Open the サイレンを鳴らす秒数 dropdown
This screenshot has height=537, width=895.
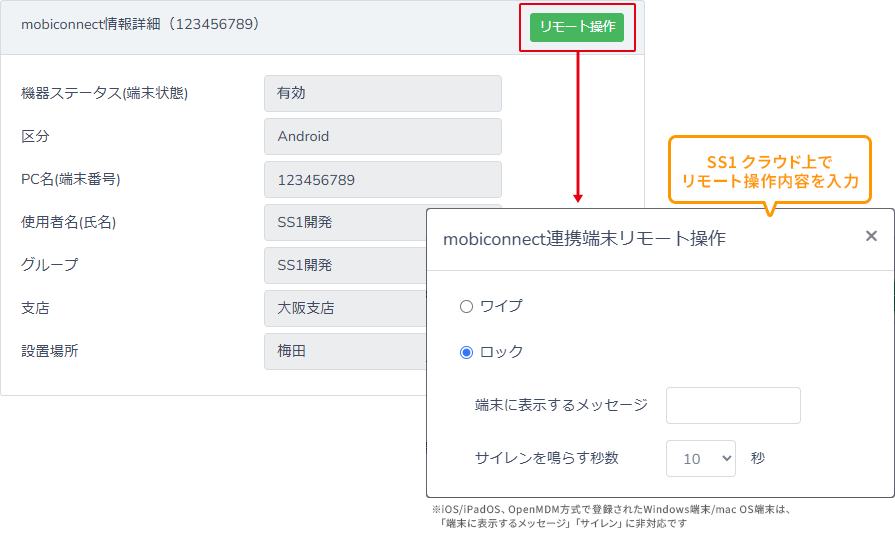700,458
